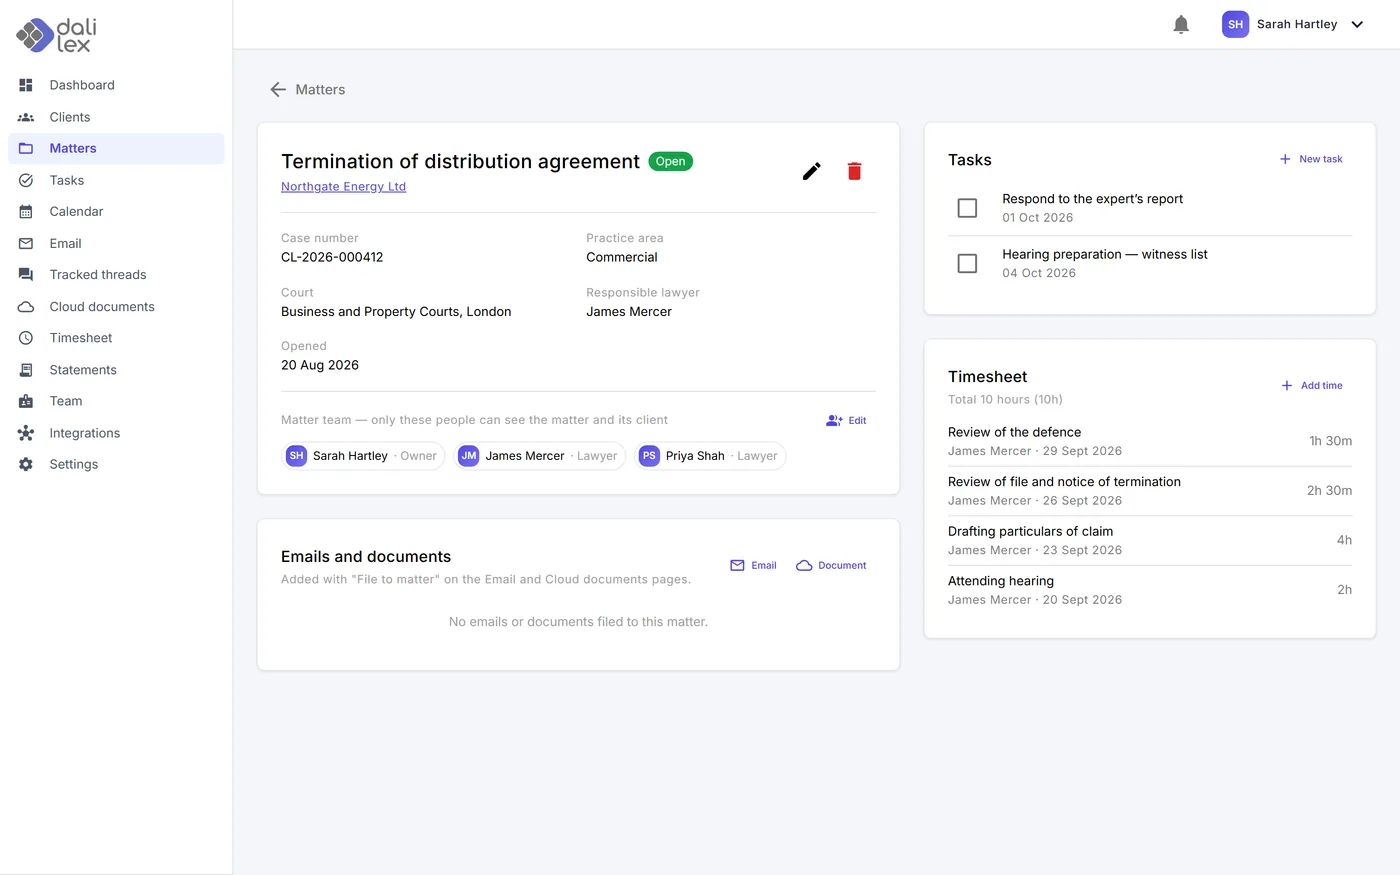The image size is (1400, 875).
Task: Click the add-person icon beside Edit
Action: click(834, 421)
